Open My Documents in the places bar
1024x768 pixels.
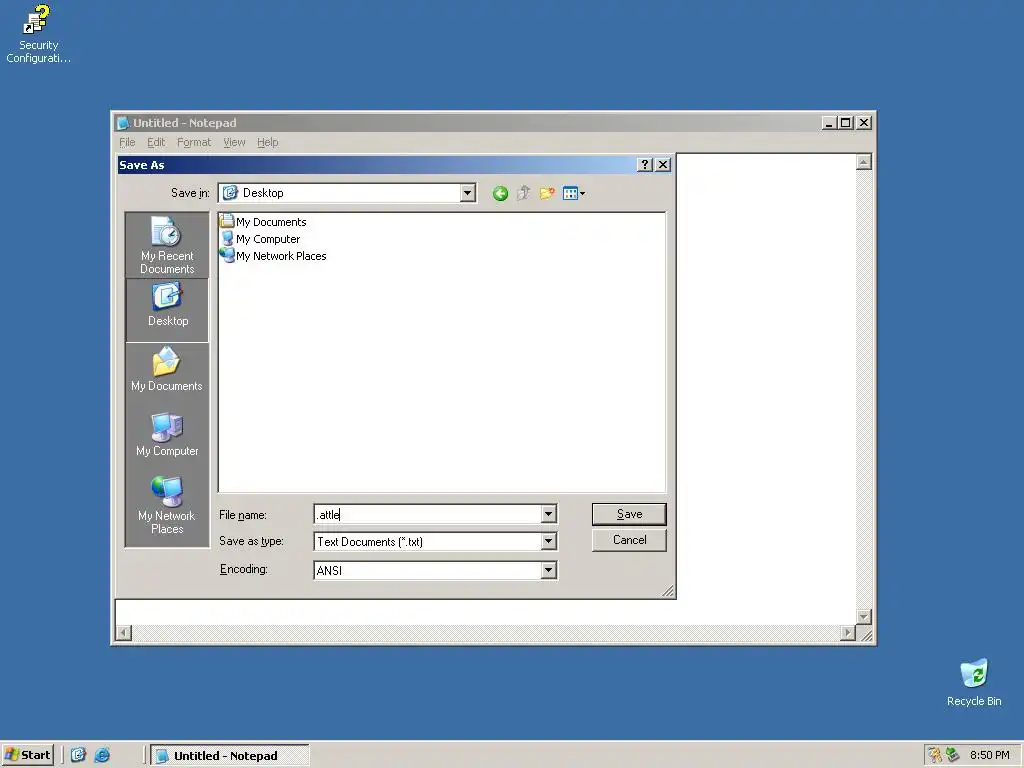167,370
